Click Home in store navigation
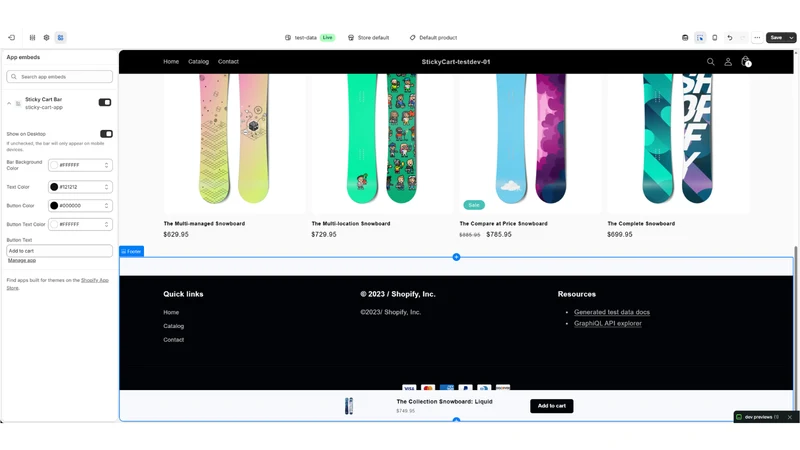This screenshot has height=450, width=800. click(x=171, y=62)
